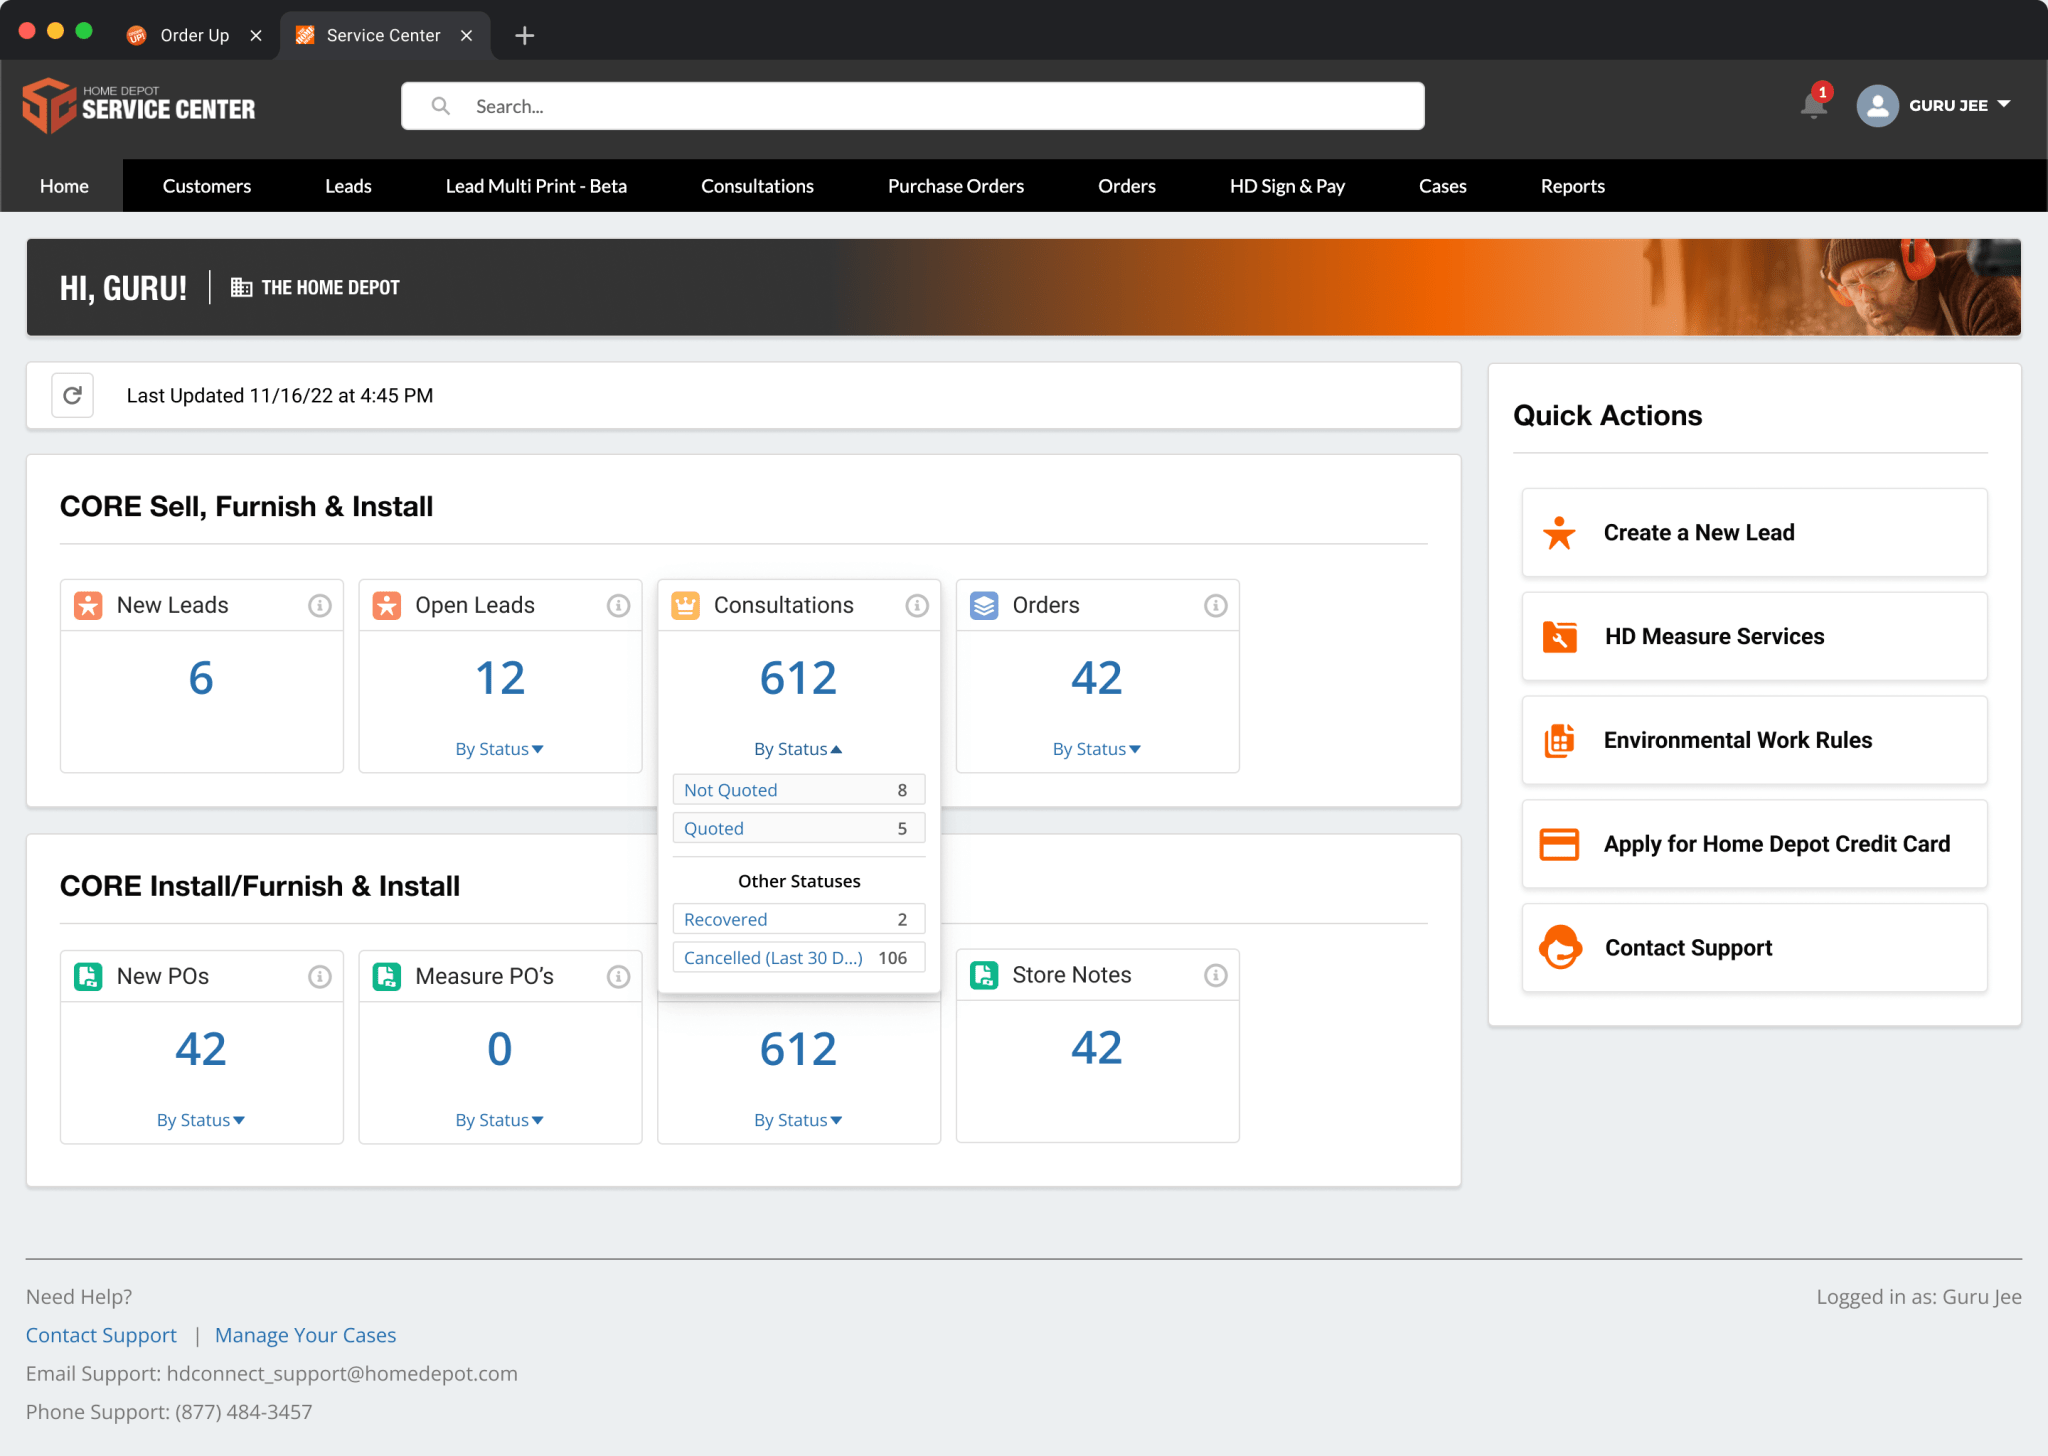Open the Consultations nav item
Image resolution: width=2048 pixels, height=1456 pixels.
pos(757,186)
